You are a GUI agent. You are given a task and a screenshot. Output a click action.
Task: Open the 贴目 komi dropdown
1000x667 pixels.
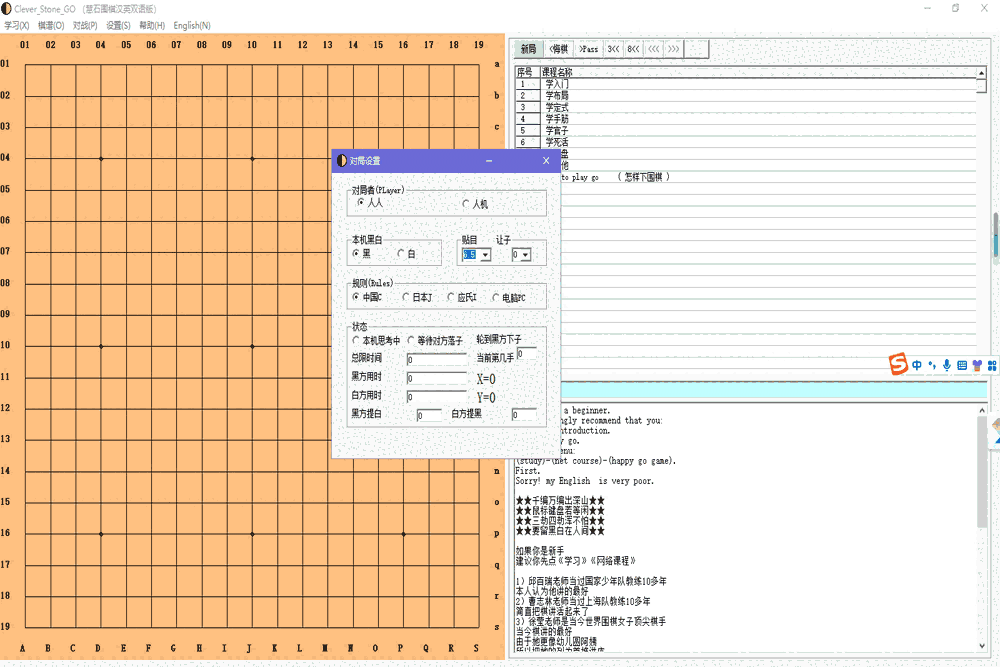(486, 255)
